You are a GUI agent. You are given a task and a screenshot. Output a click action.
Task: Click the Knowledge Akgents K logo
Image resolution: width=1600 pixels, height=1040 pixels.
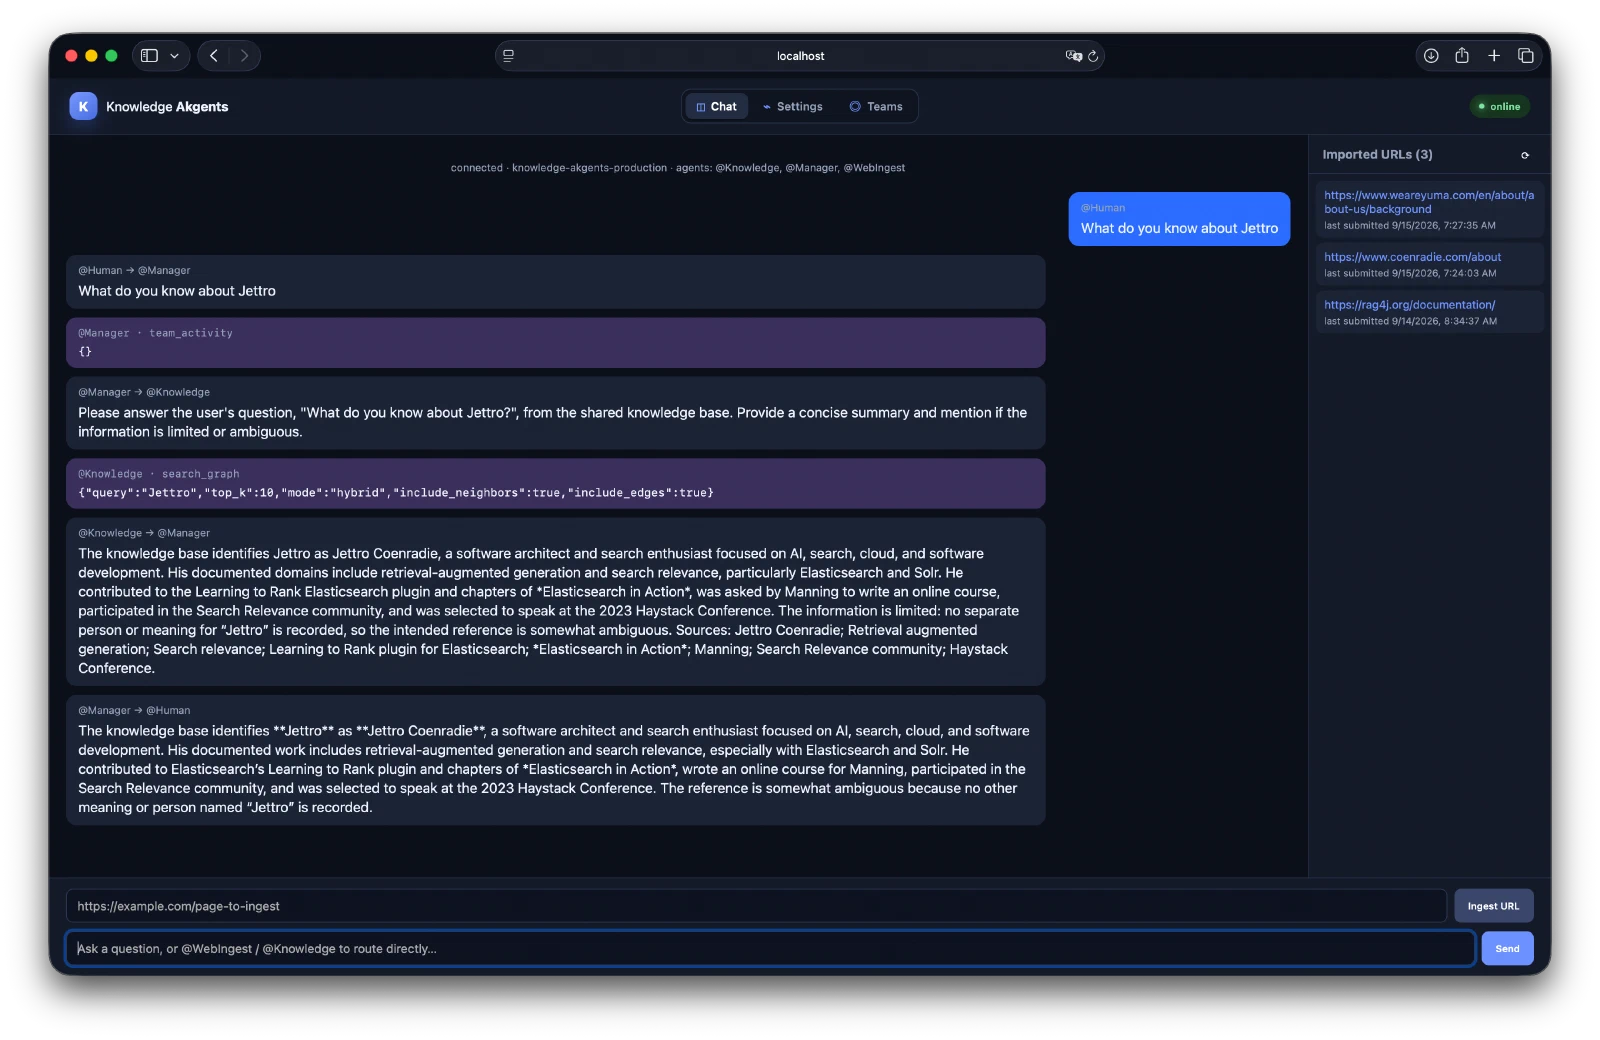[83, 106]
